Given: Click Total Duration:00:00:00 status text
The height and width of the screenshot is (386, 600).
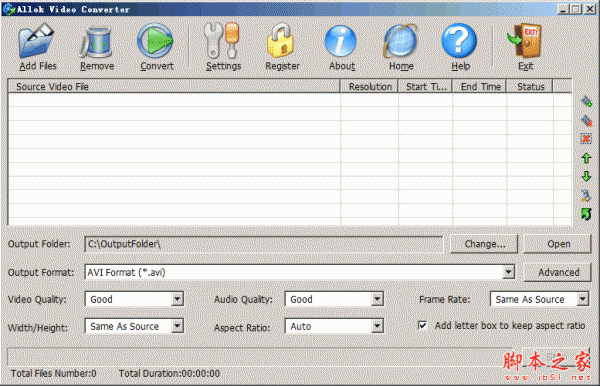Looking at the screenshot, I should tap(169, 373).
